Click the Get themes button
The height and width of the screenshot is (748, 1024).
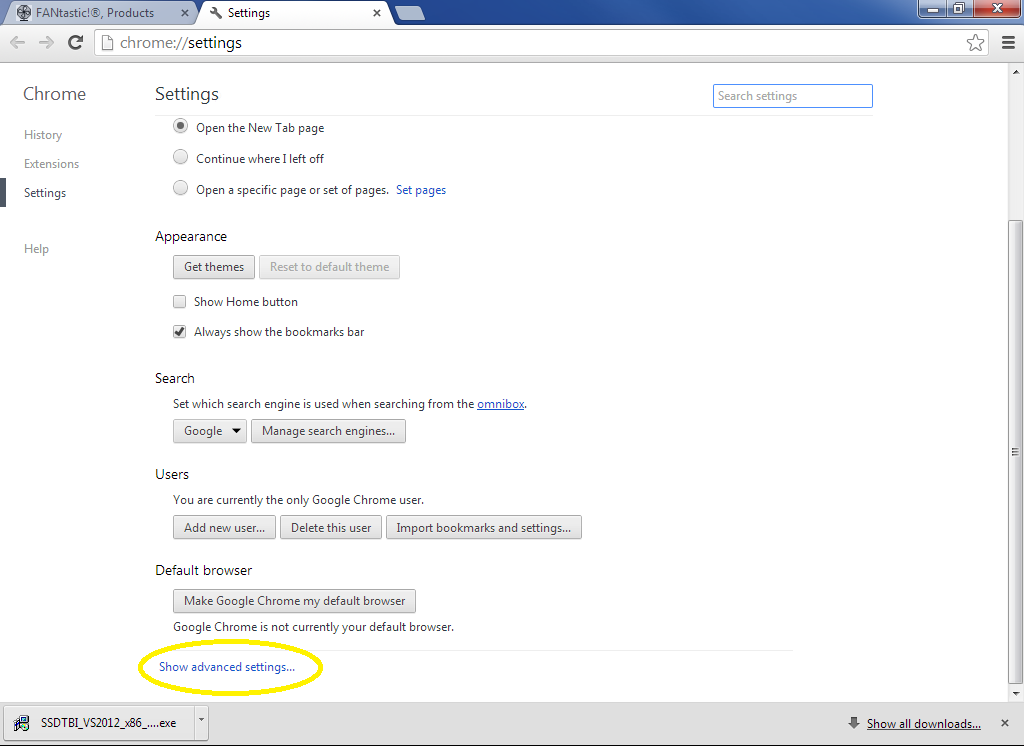pos(214,267)
